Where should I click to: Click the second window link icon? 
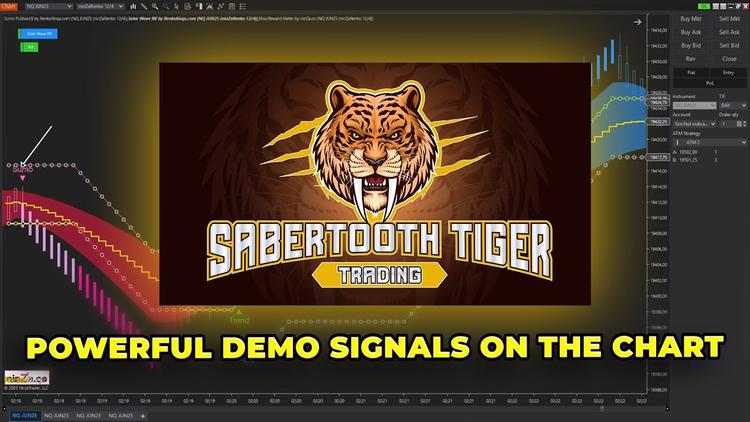723,6
